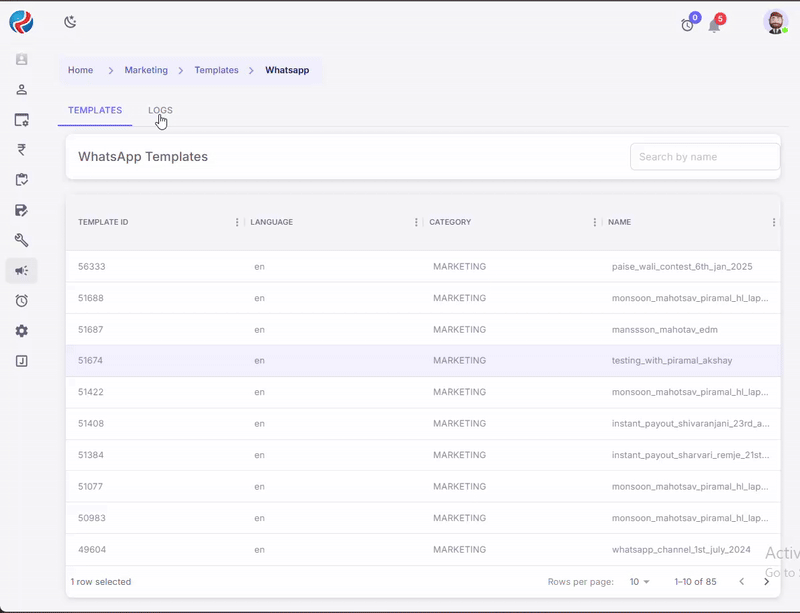
Task: Open the user profile avatar
Action: pyautogui.click(x=775, y=22)
